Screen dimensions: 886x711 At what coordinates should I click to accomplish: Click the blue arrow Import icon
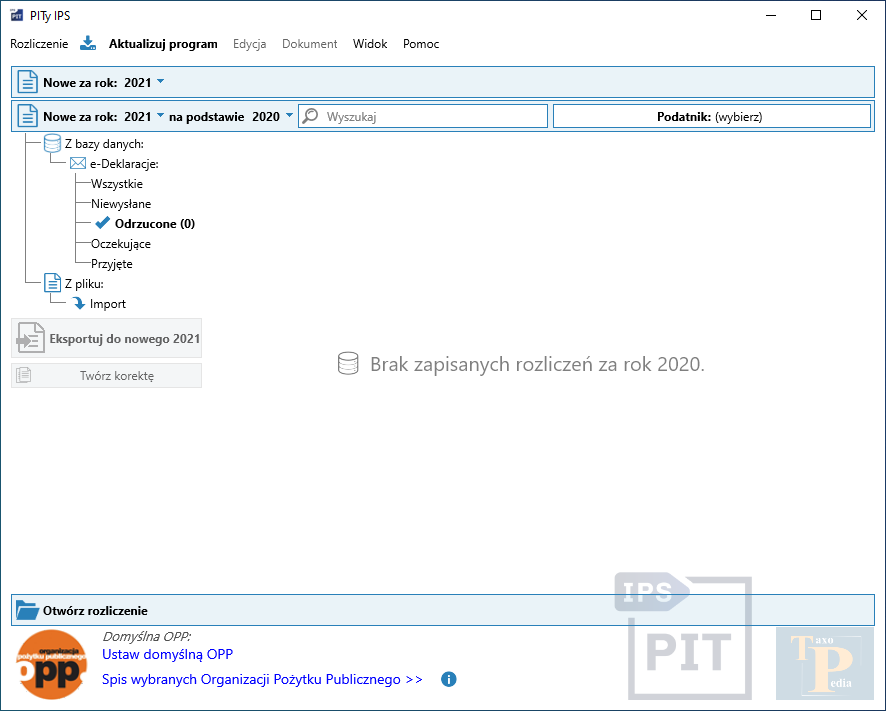tap(79, 304)
